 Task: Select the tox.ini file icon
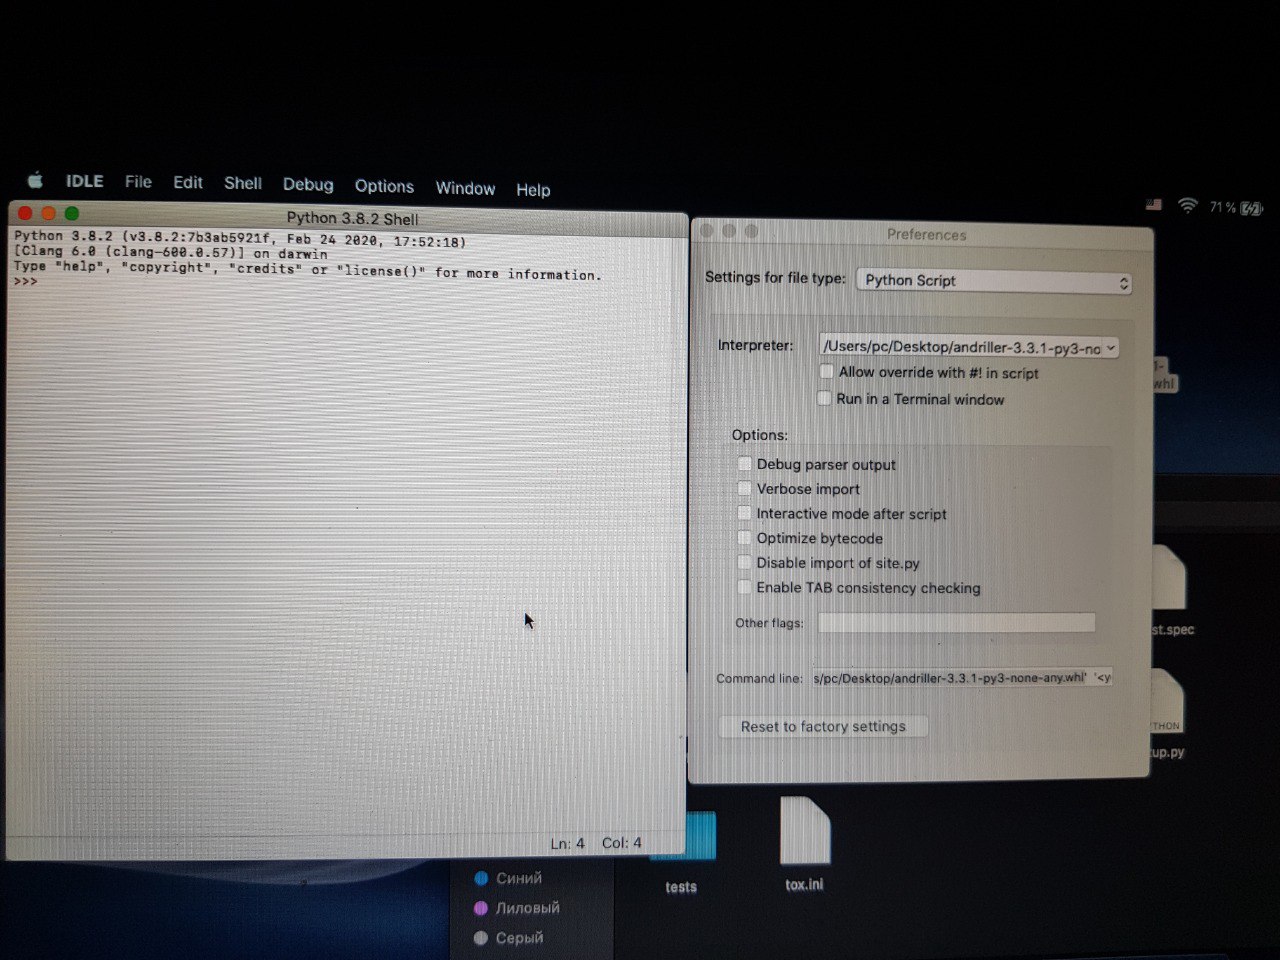coord(805,831)
